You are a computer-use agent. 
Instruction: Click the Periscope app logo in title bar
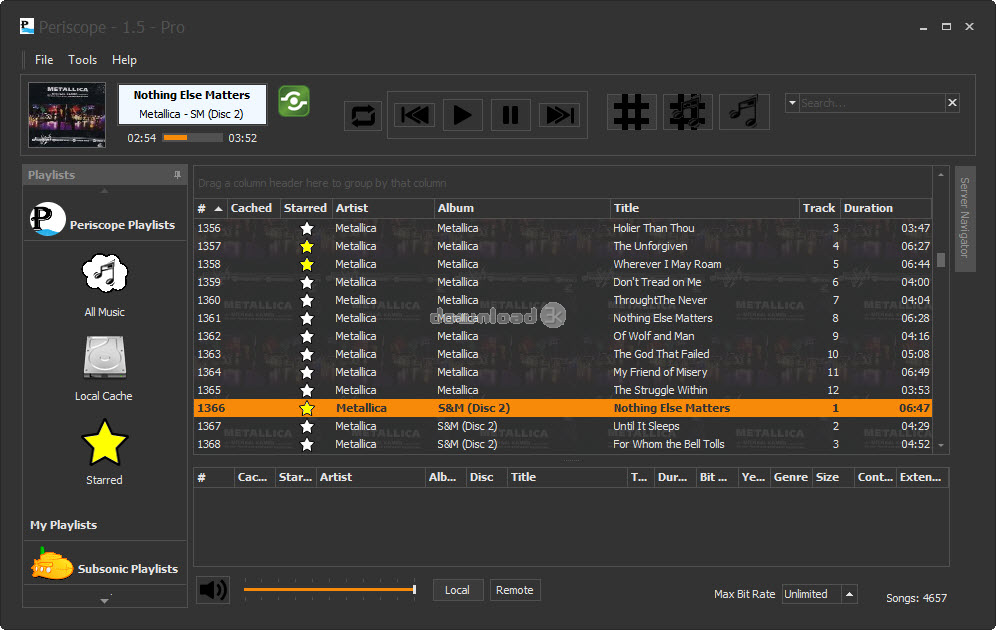coord(27,26)
